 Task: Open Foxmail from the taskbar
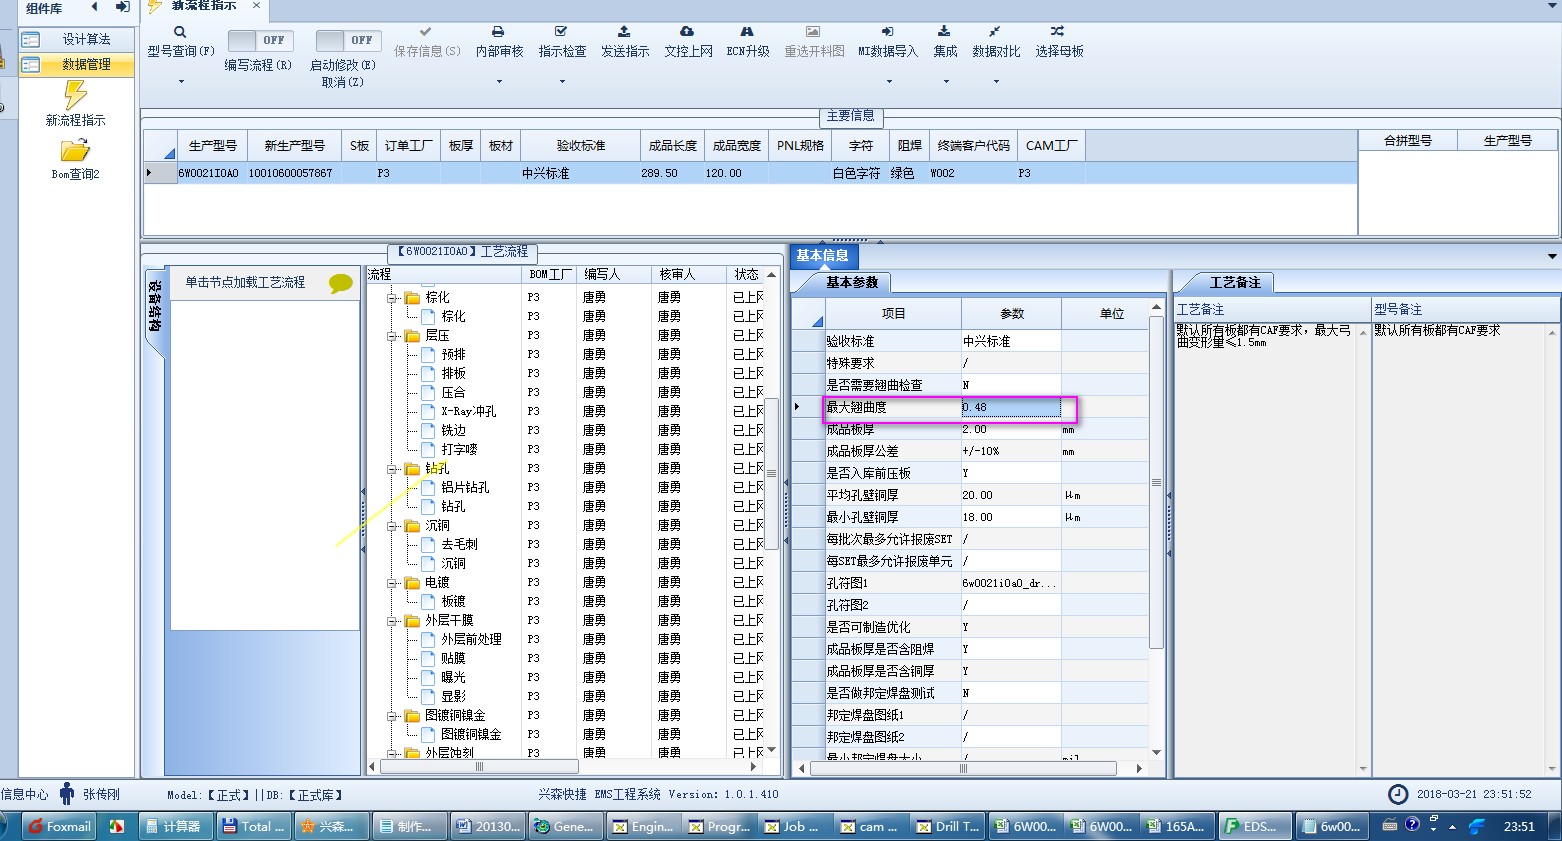coord(59,826)
